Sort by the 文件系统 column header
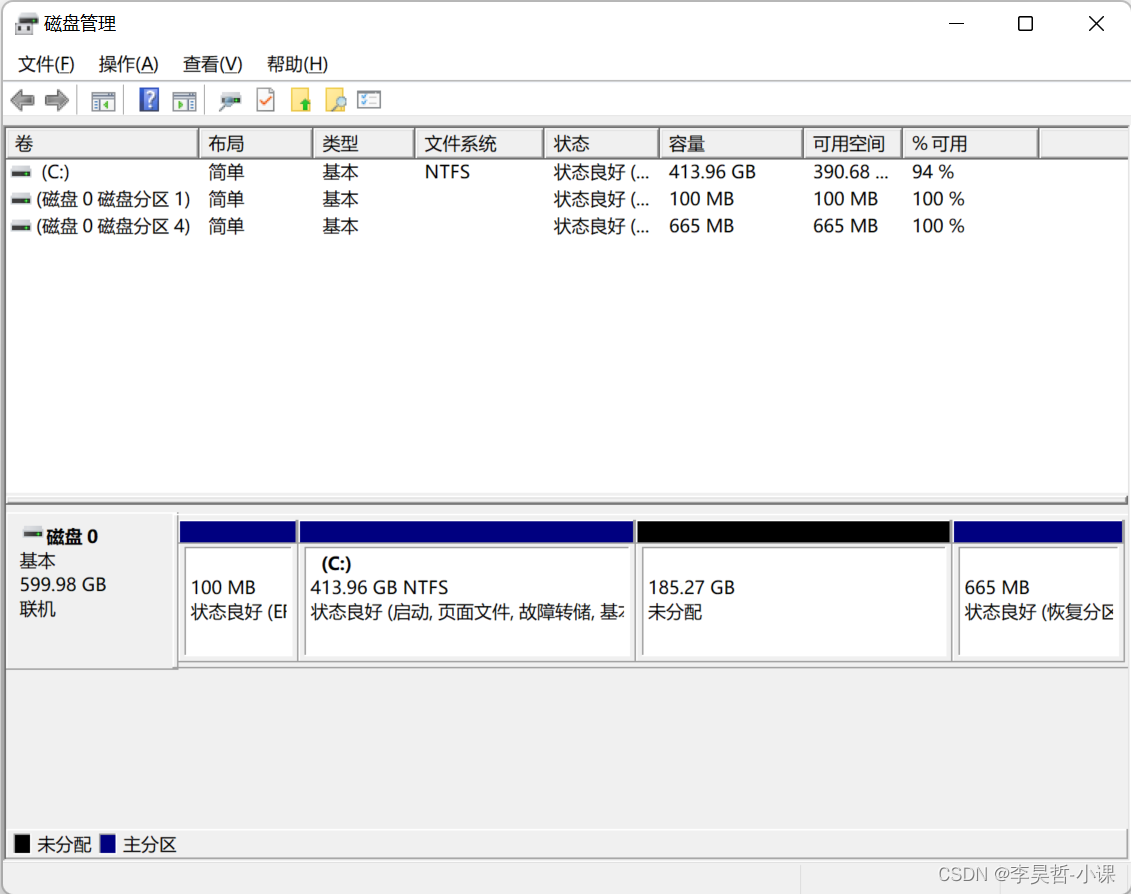The width and height of the screenshot is (1131, 894). [x=480, y=144]
